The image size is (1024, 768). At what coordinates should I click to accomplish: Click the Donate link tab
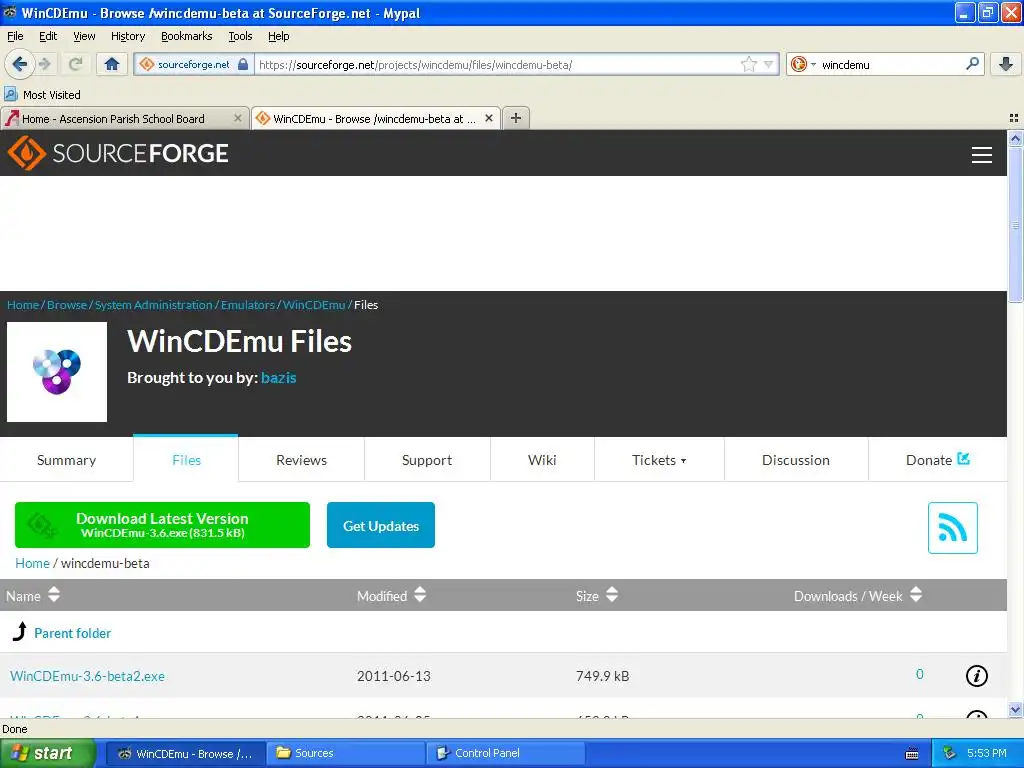[x=937, y=460]
